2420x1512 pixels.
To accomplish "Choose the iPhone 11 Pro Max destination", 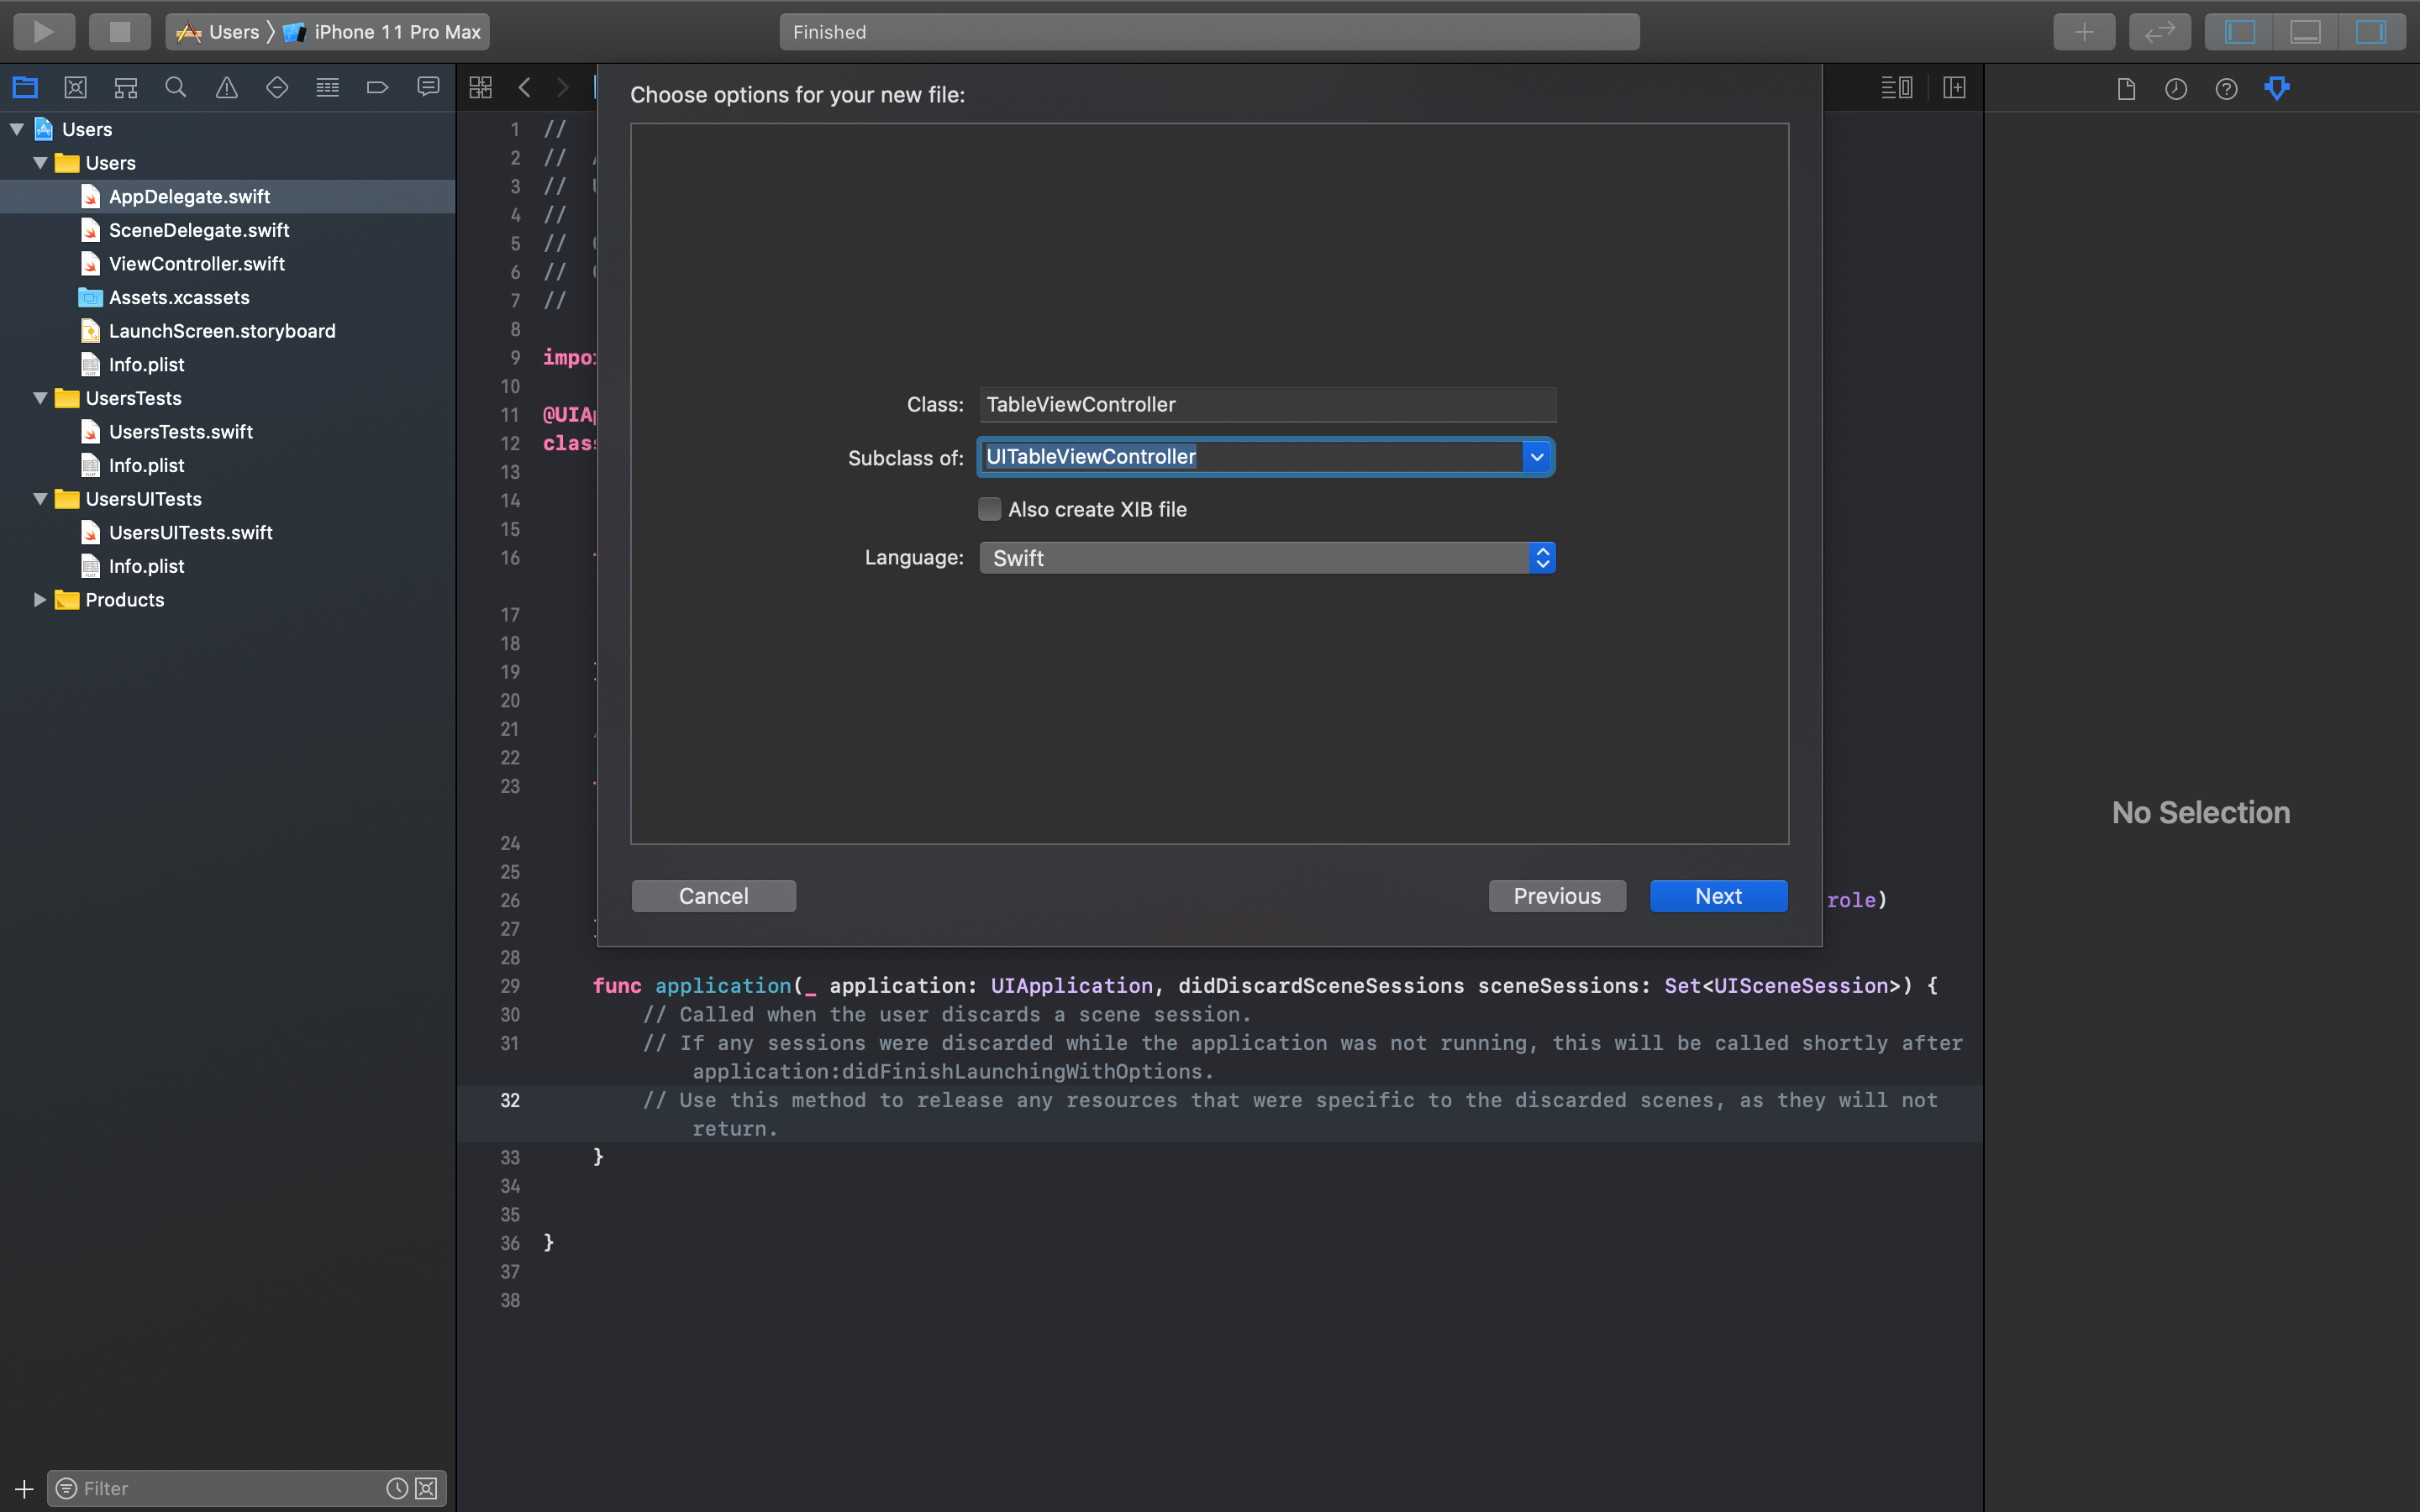I will pyautogui.click(x=383, y=32).
